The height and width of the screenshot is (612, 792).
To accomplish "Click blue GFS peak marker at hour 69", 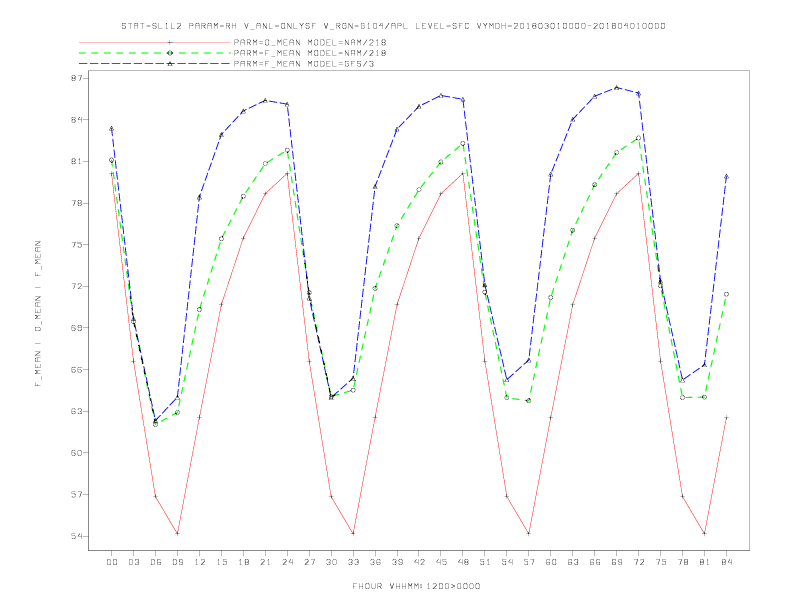I will point(616,87).
